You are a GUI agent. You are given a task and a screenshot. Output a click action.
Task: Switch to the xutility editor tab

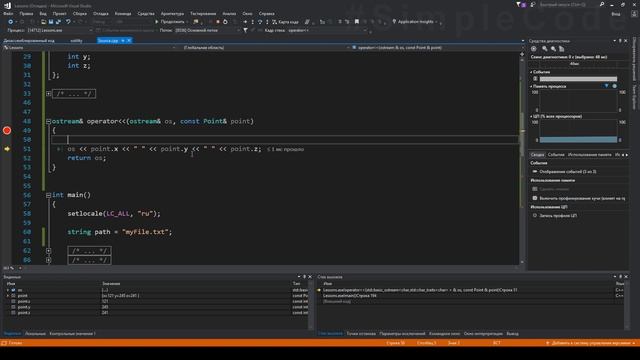76,40
